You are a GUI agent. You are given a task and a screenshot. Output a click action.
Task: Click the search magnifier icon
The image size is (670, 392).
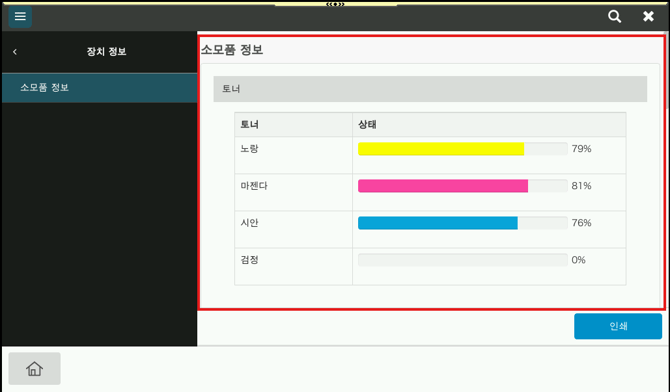click(x=614, y=17)
